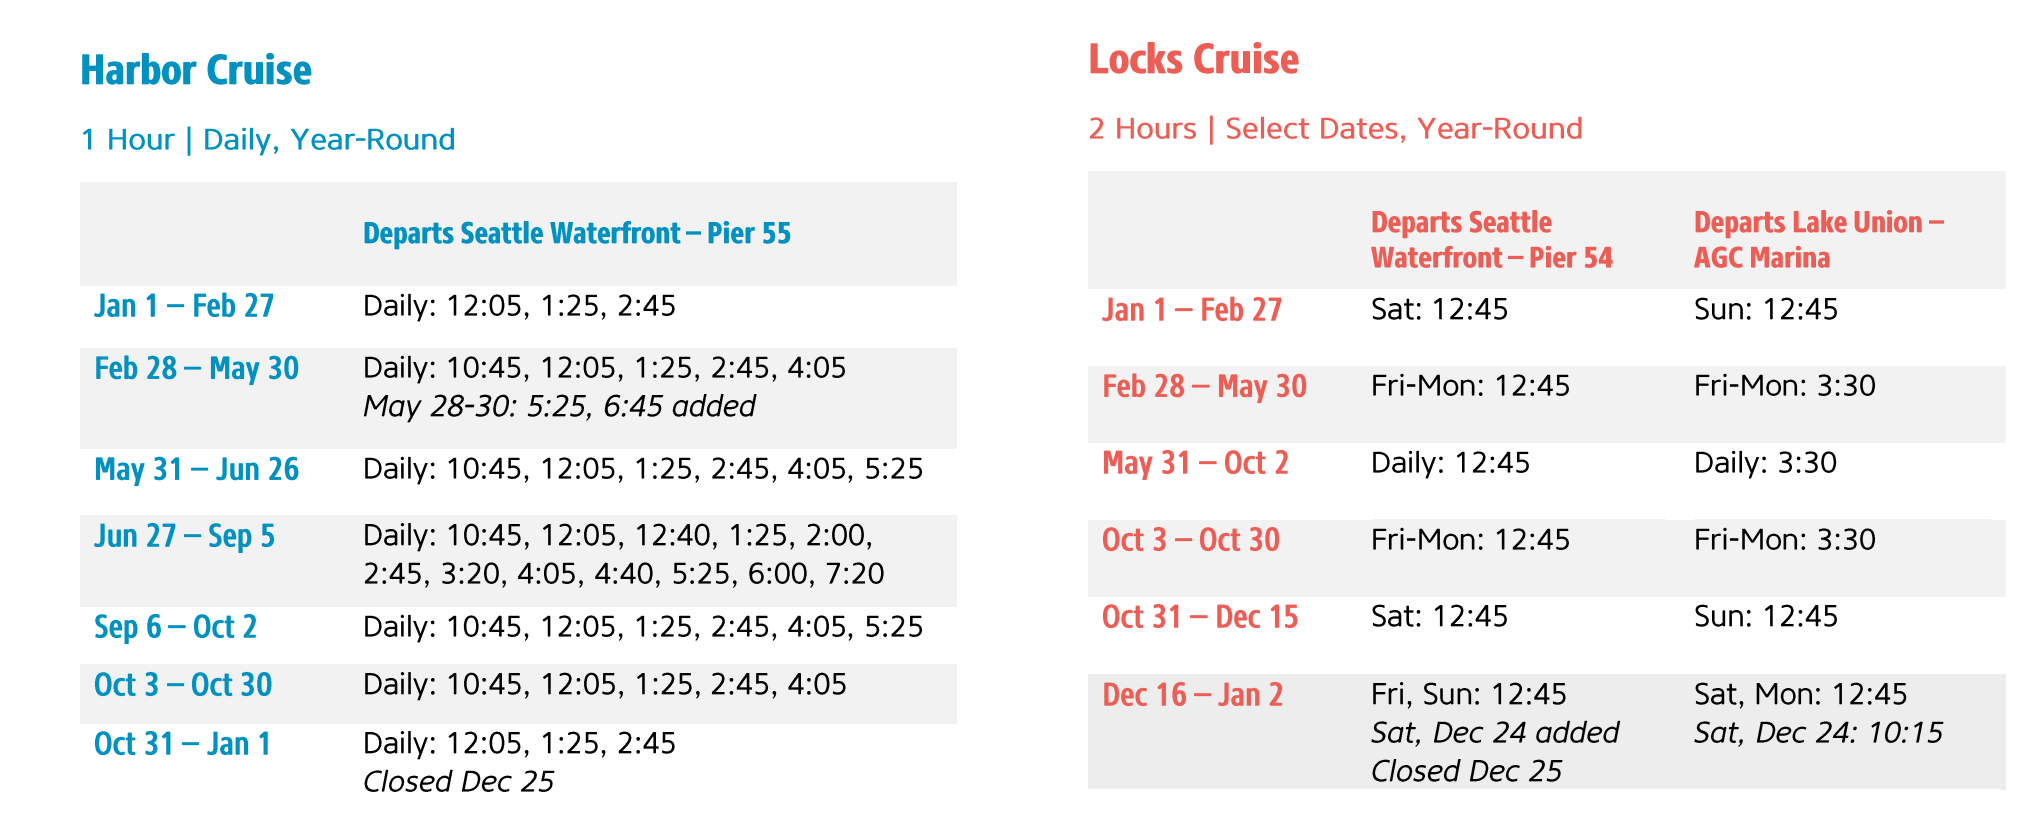Image resolution: width=2044 pixels, height=822 pixels.
Task: Select the Locks Cruise 'May 31 – Oct 2' row label
Action: tap(1195, 464)
